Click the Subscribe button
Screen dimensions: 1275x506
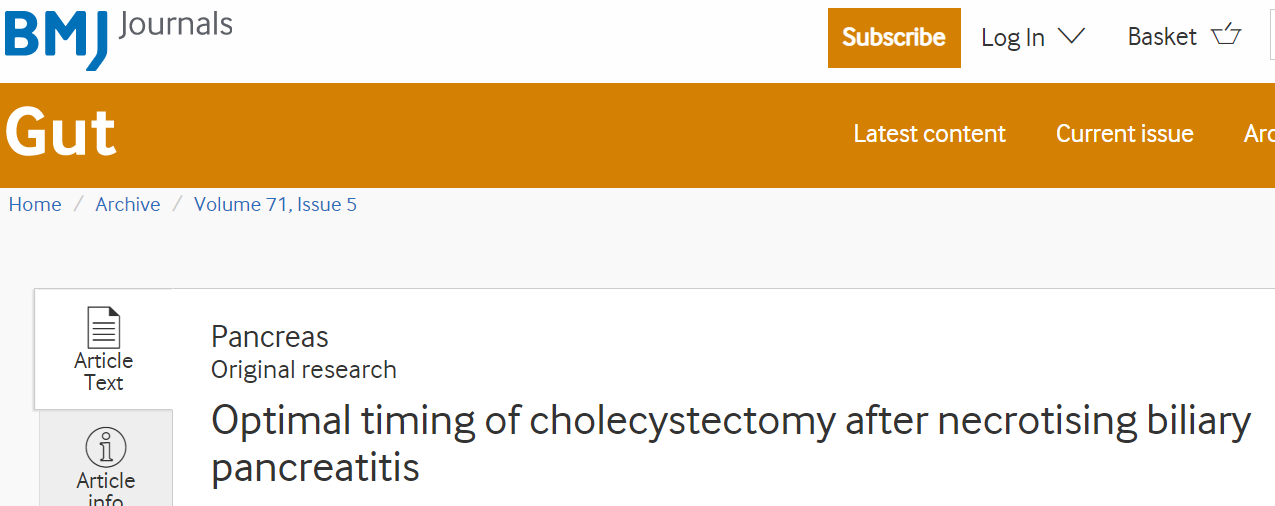point(894,38)
